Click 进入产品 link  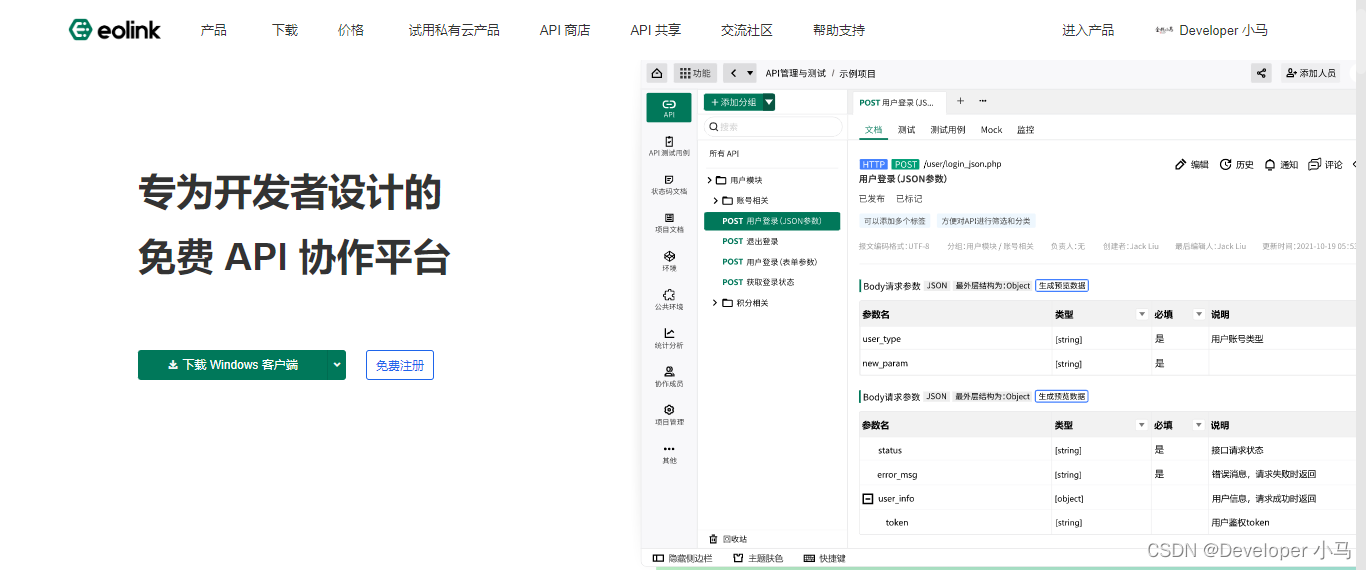(x=1088, y=30)
